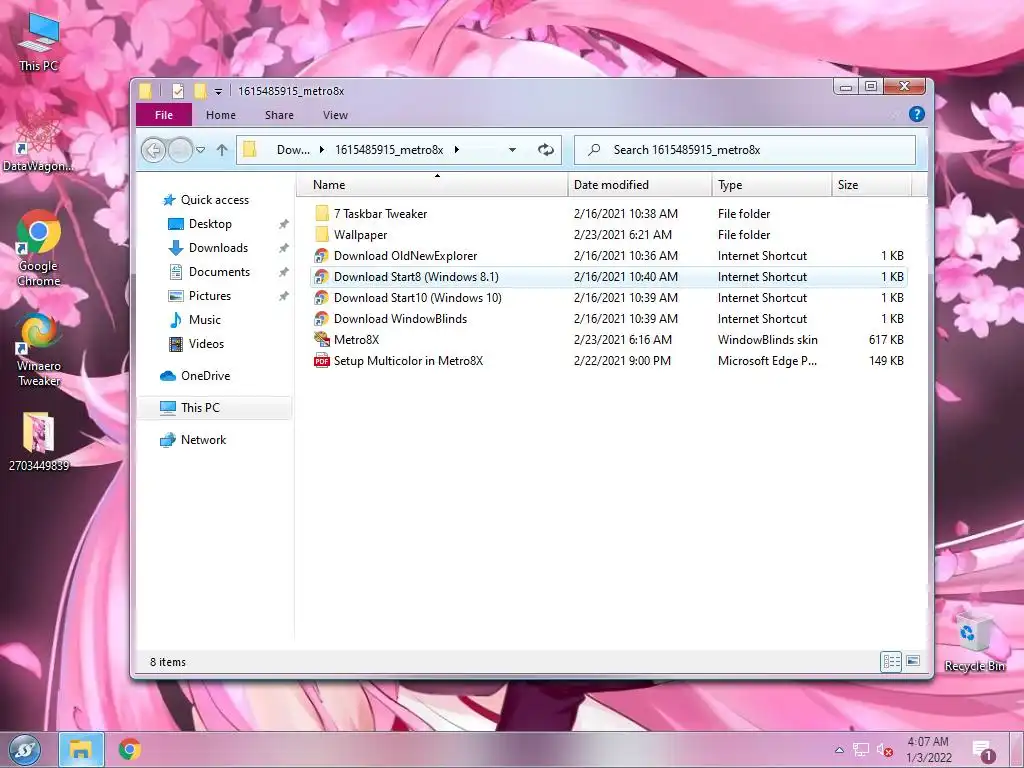Image resolution: width=1024 pixels, height=768 pixels.
Task: Open Videos in navigation pane
Action: click(206, 344)
